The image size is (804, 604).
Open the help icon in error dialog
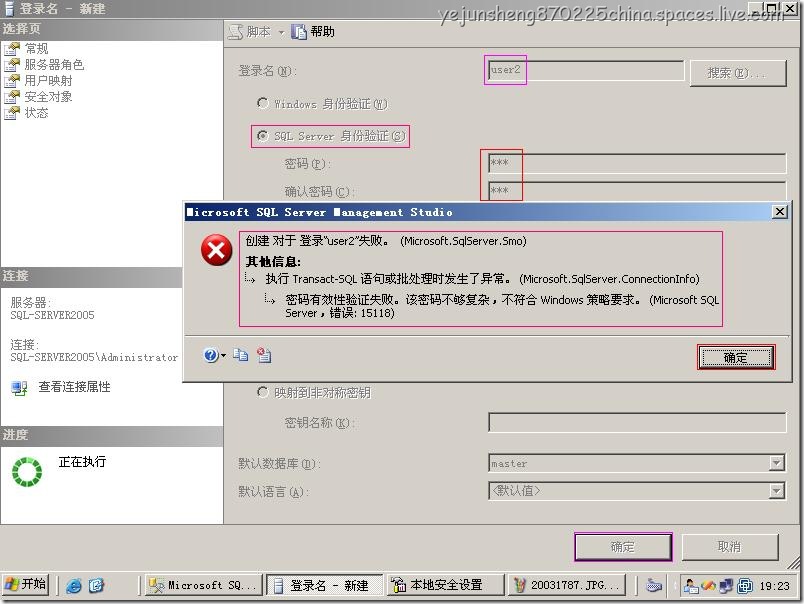210,355
